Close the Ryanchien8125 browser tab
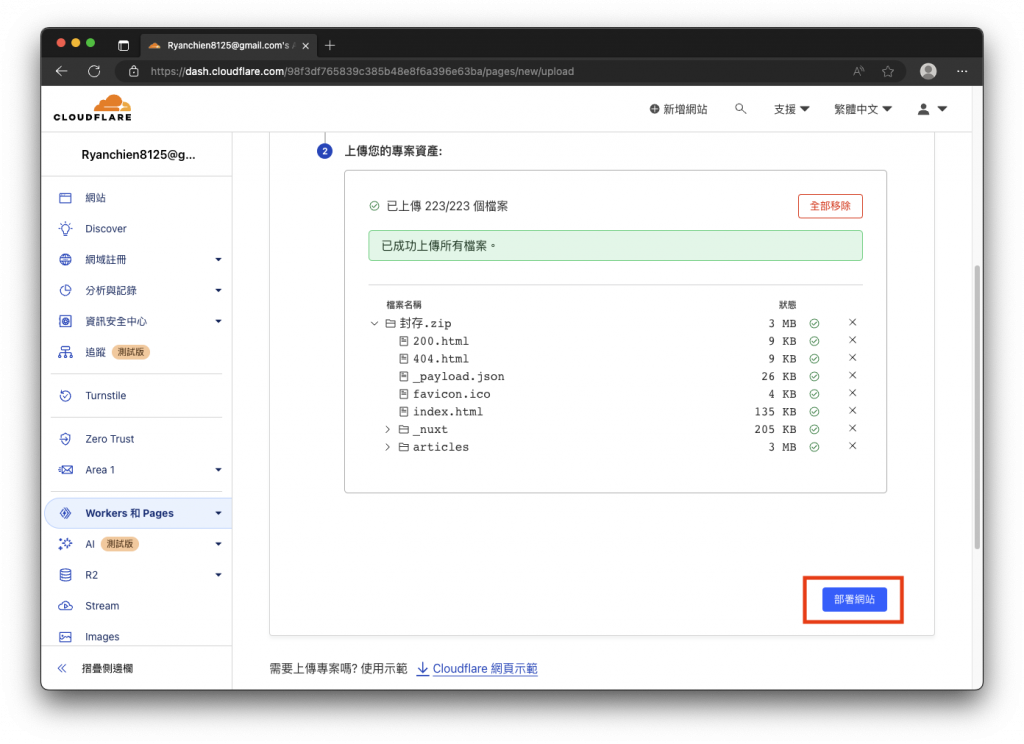1024x744 pixels. point(306,46)
